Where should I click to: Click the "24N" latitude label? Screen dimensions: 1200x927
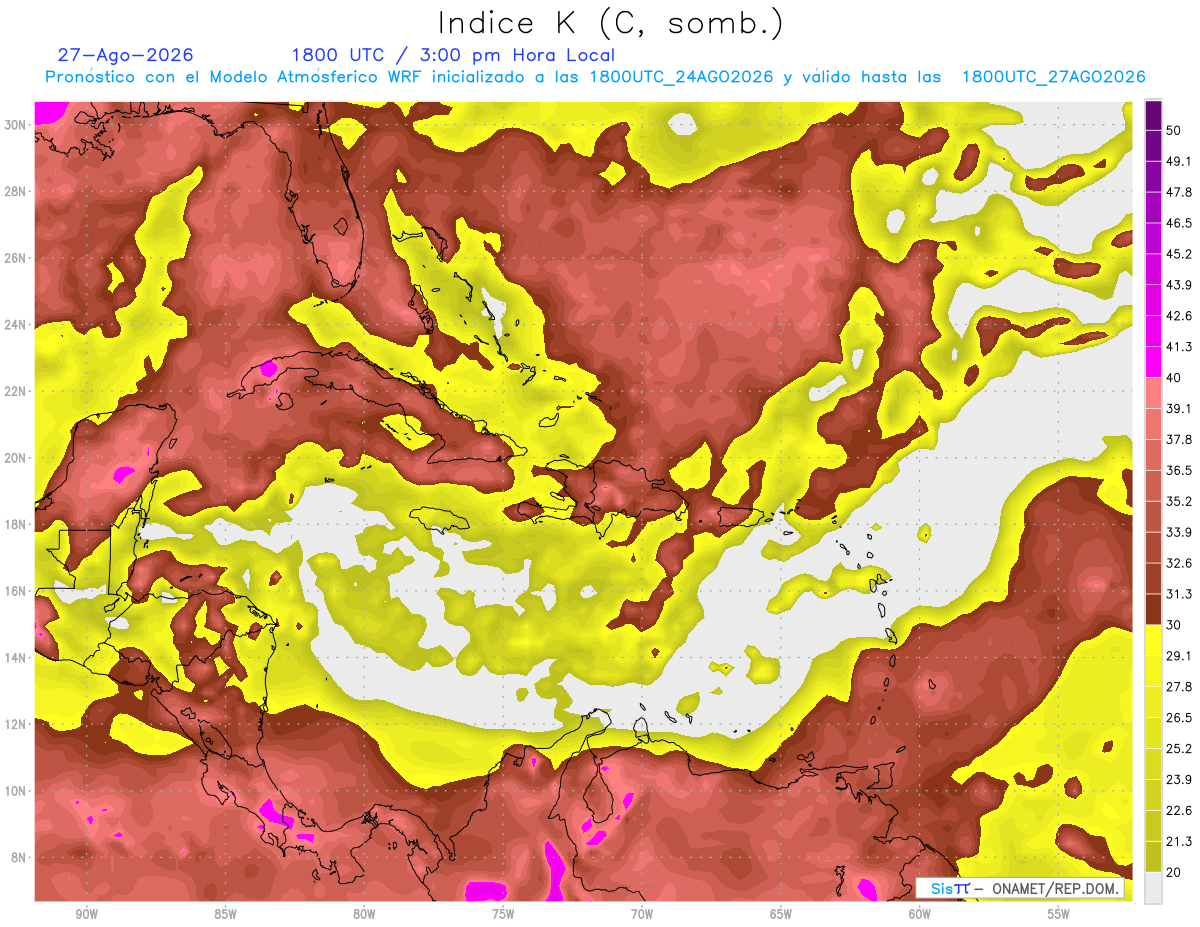[x=16, y=325]
